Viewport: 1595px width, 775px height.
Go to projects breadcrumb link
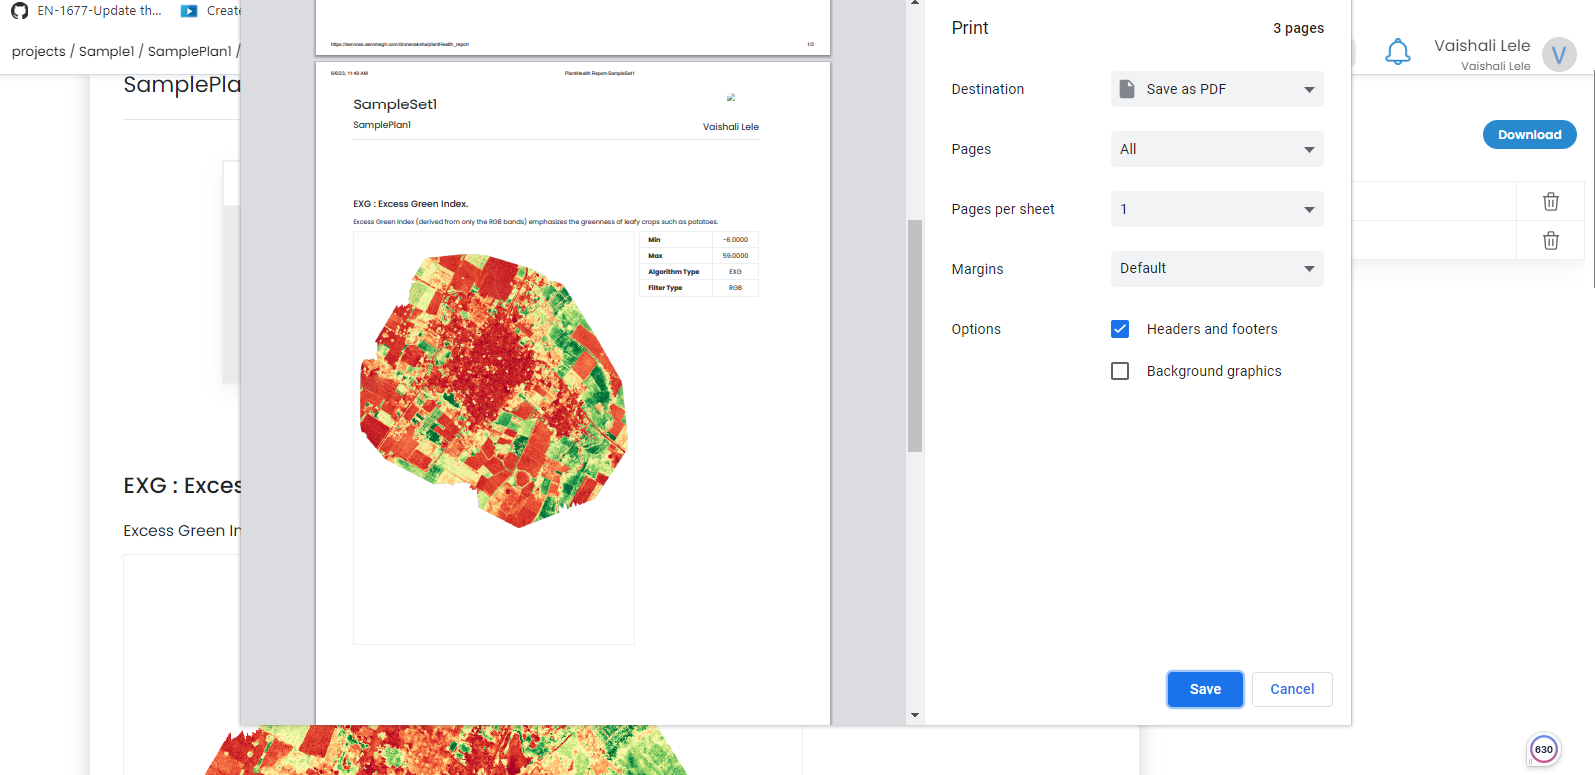point(38,51)
